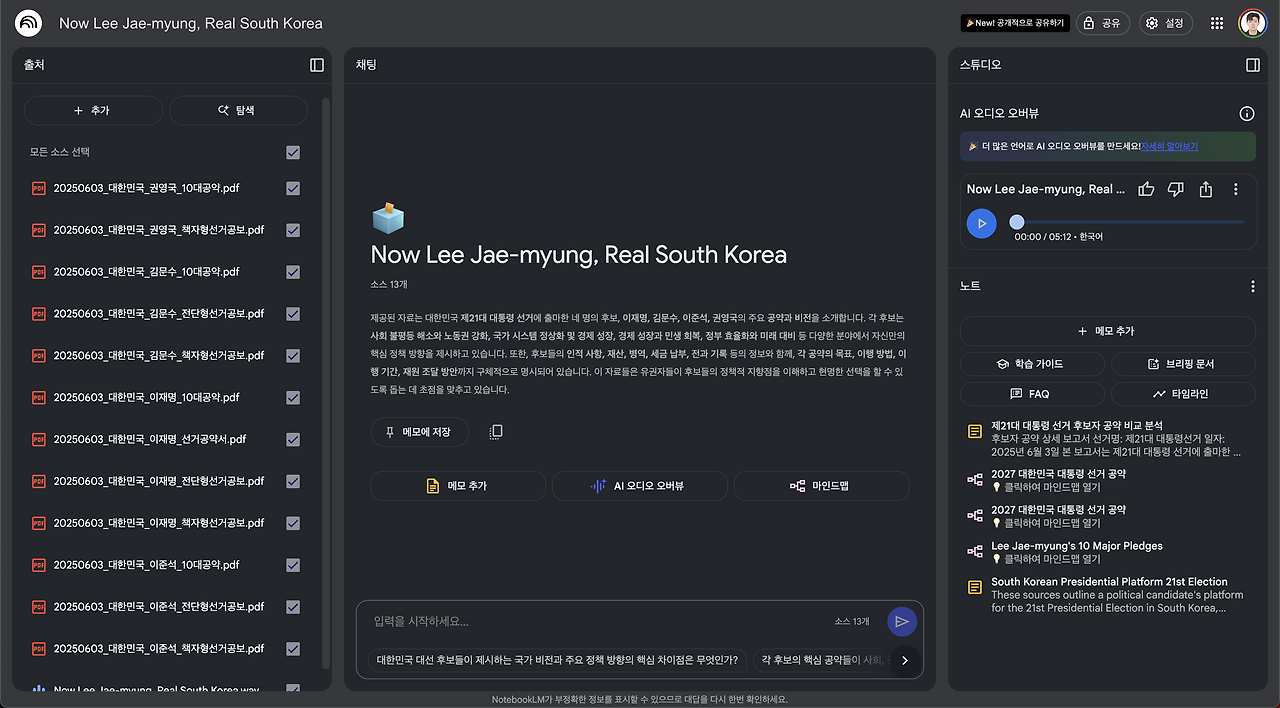
Task: Open the Google apps grid menu
Action: [x=1216, y=22]
